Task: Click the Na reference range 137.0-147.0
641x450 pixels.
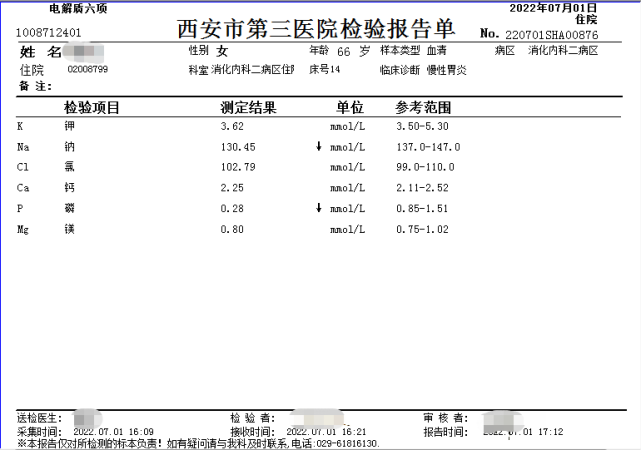Action: pyautogui.click(x=428, y=147)
